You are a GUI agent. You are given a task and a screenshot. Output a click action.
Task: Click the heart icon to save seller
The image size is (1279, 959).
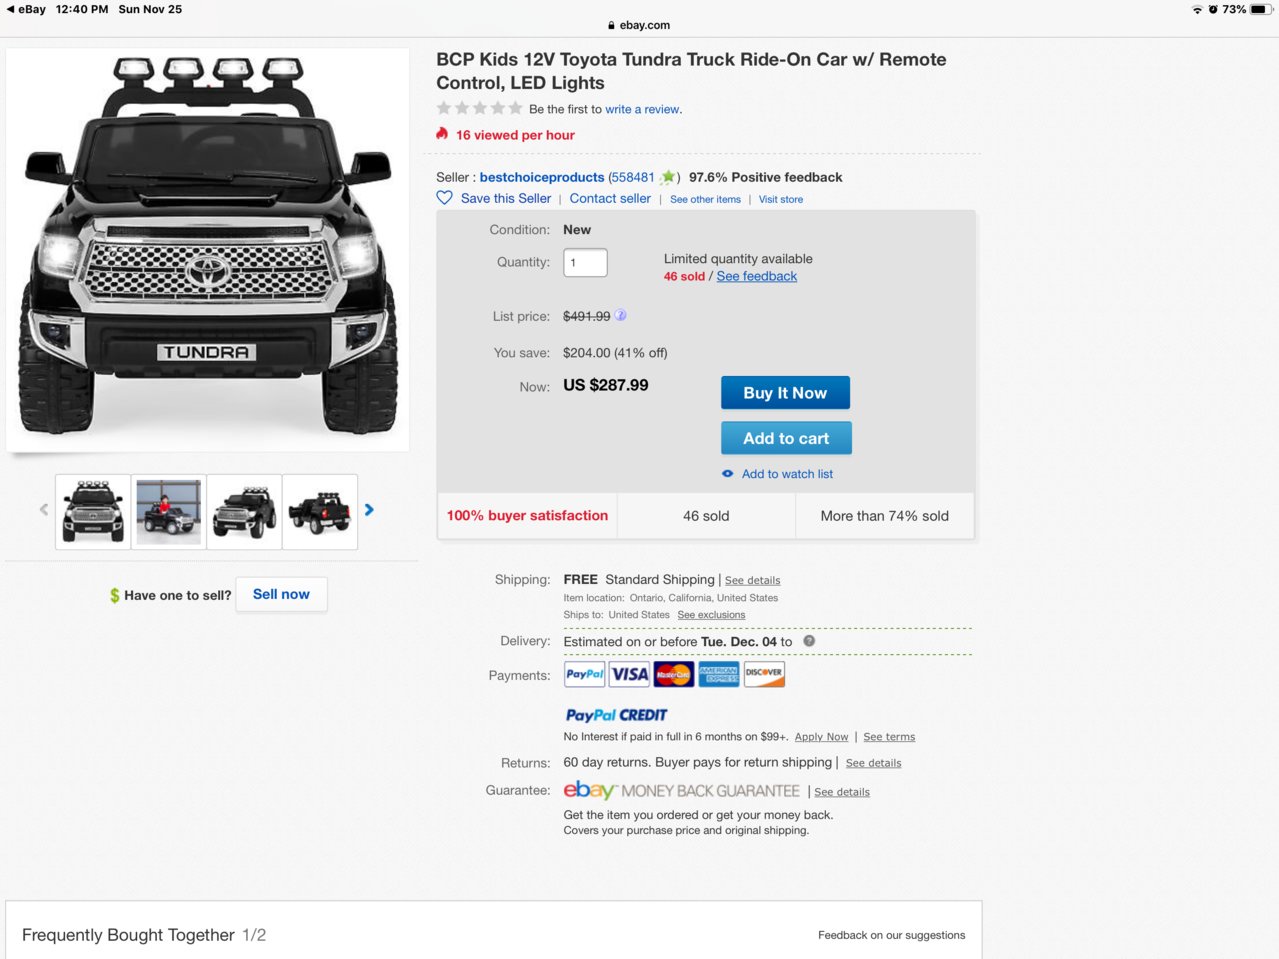coord(445,198)
